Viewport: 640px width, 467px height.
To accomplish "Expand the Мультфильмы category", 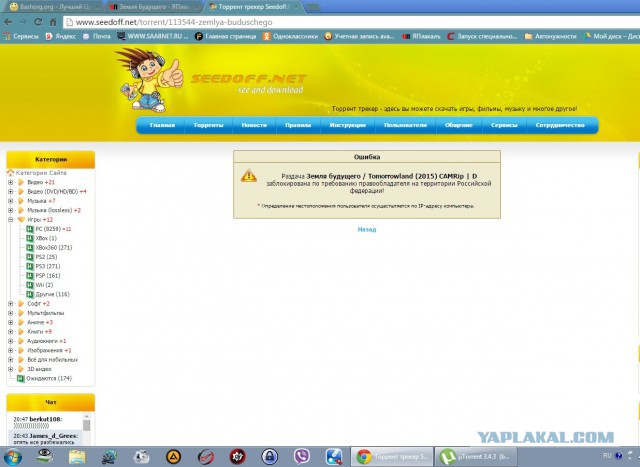I will [11, 313].
